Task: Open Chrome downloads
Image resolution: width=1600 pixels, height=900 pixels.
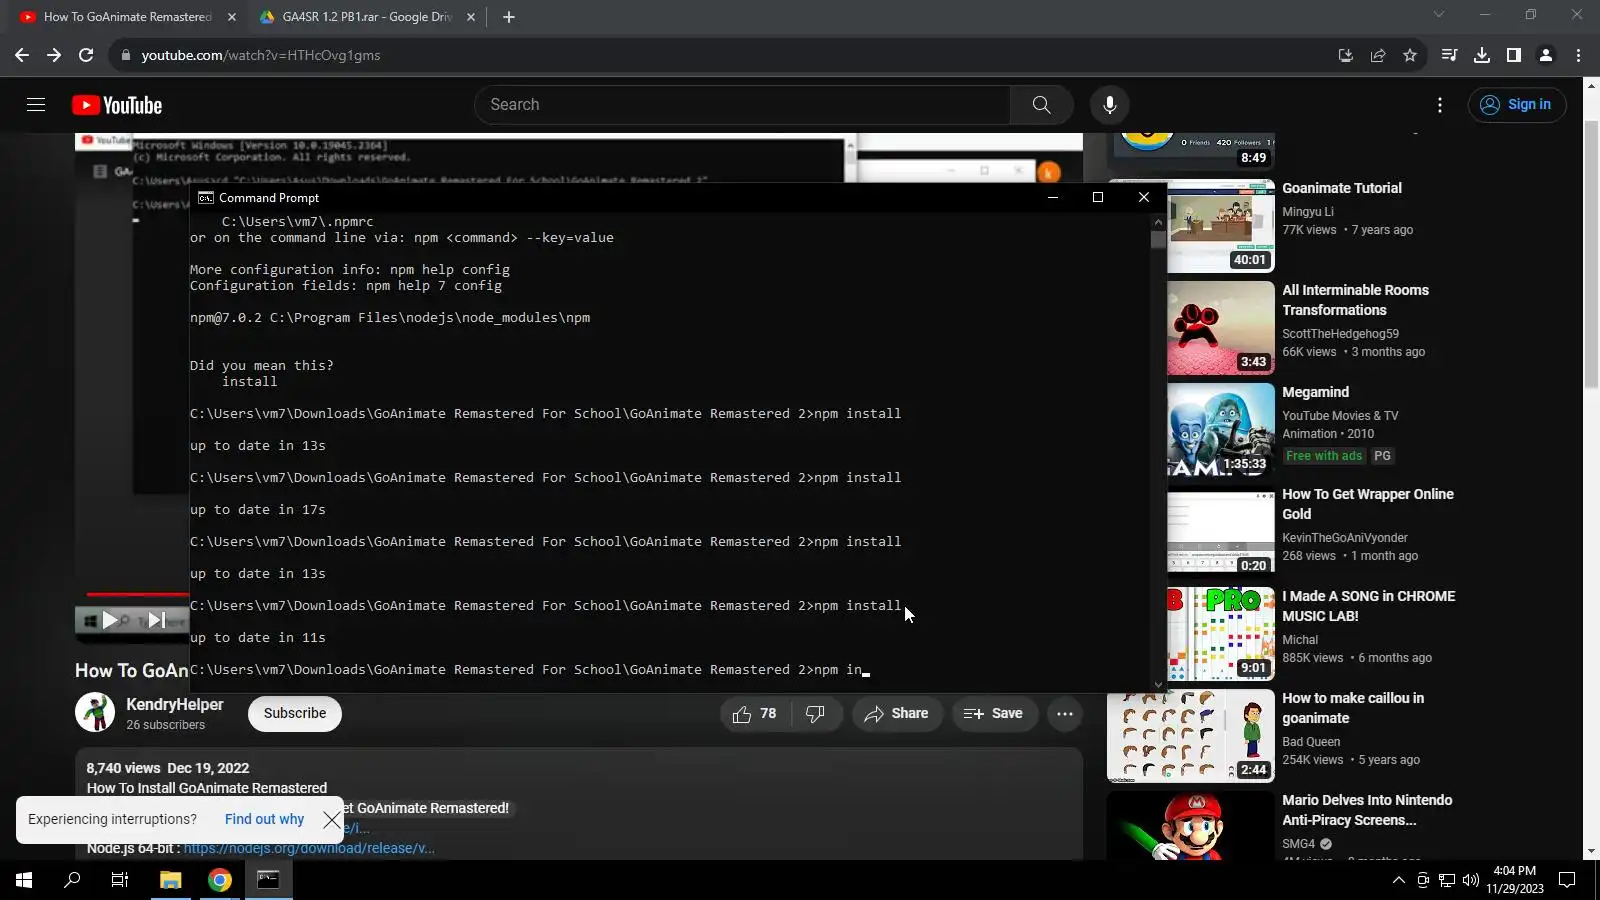Action: coord(1482,55)
